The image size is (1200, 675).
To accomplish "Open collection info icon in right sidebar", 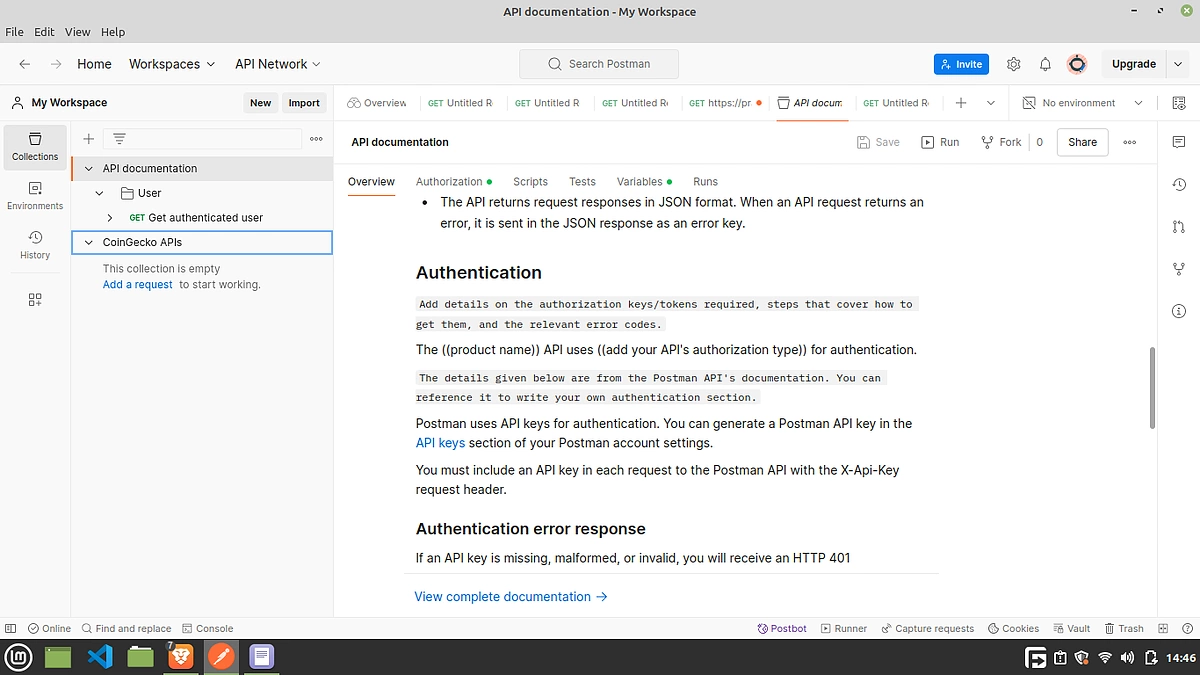I will point(1179,311).
